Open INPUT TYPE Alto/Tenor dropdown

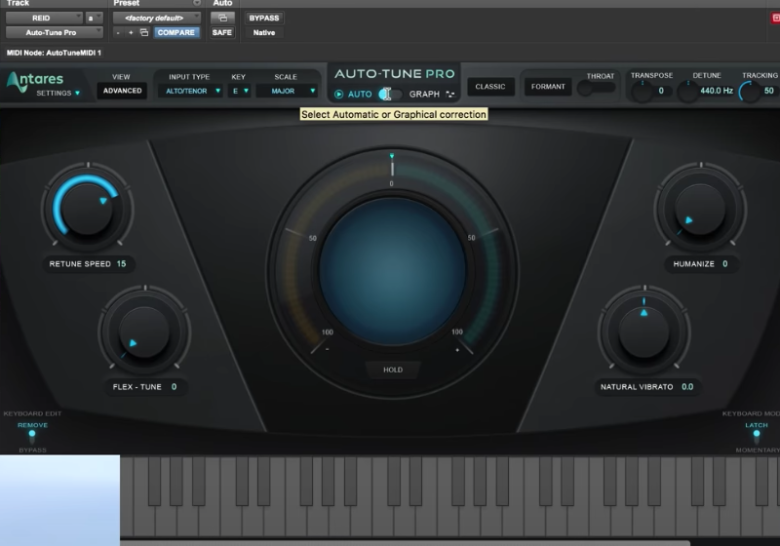tap(191, 91)
